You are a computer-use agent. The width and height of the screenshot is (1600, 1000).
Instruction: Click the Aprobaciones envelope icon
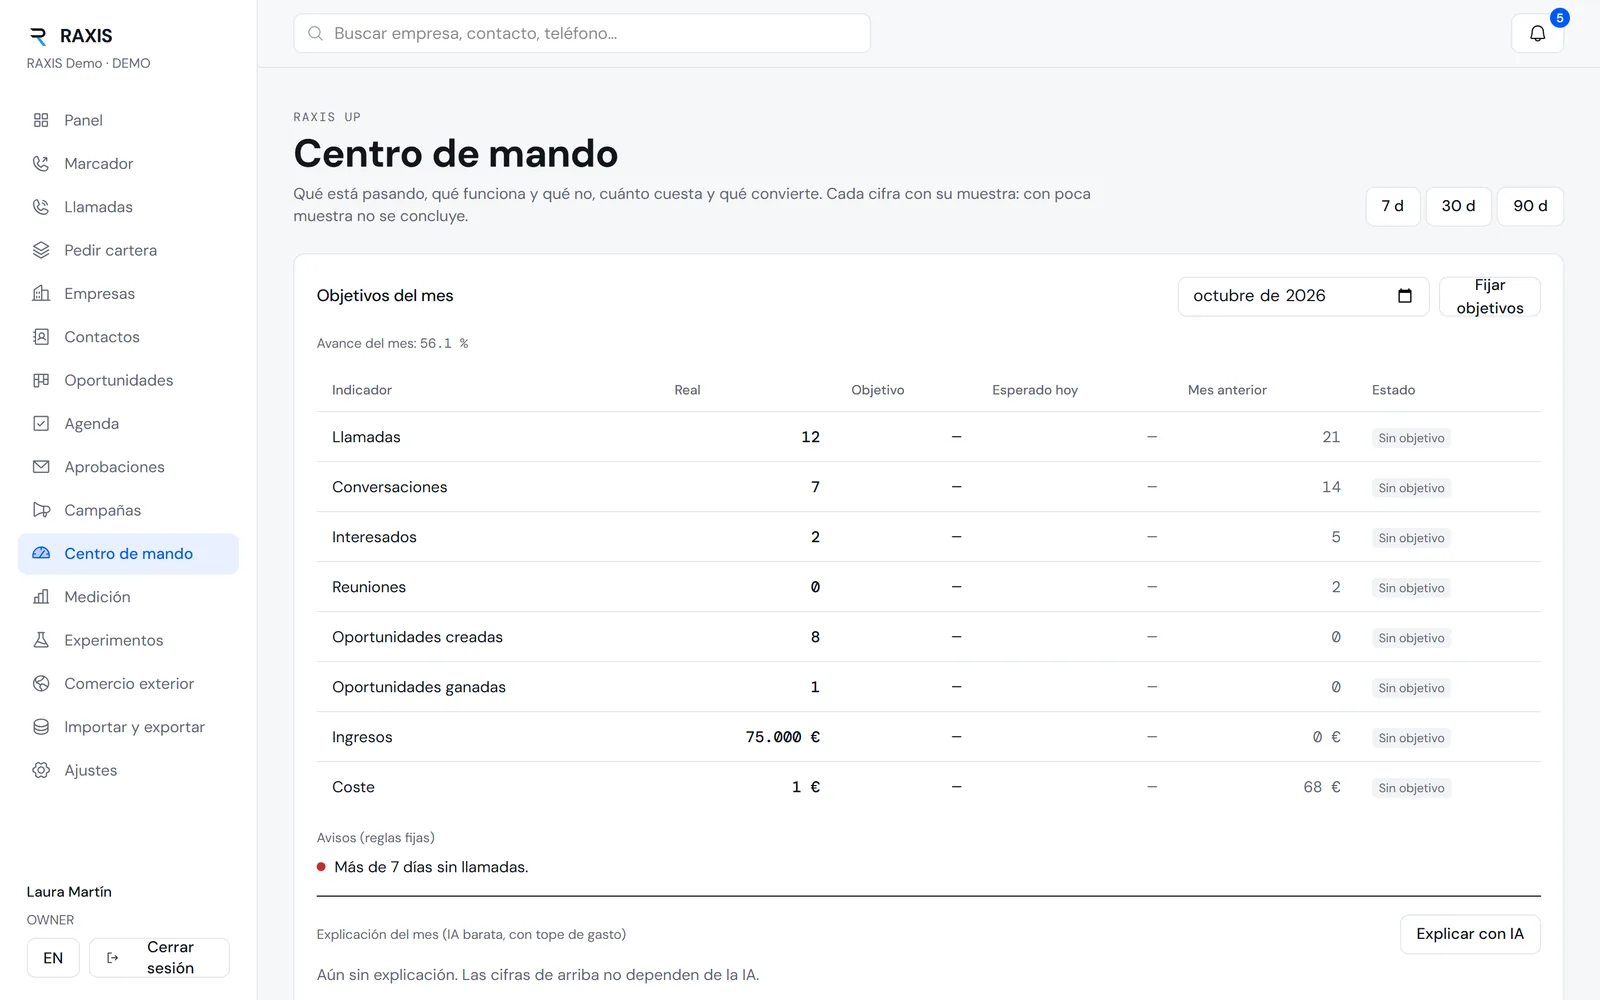(41, 467)
